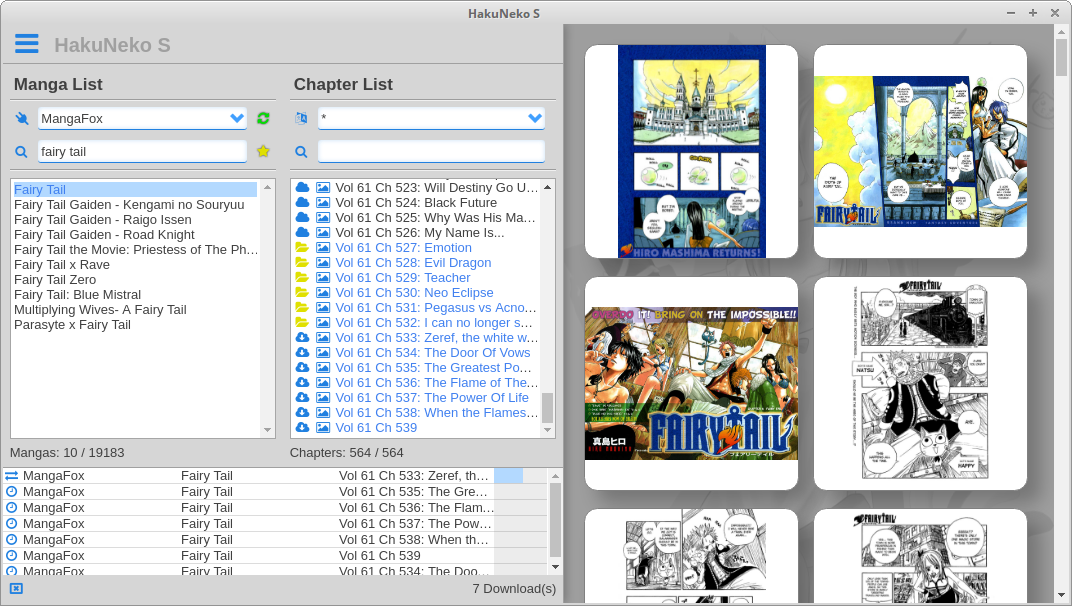This screenshot has width=1072, height=606.
Task: Click the folder icon for Ch 527: Emotion
Action: point(304,247)
